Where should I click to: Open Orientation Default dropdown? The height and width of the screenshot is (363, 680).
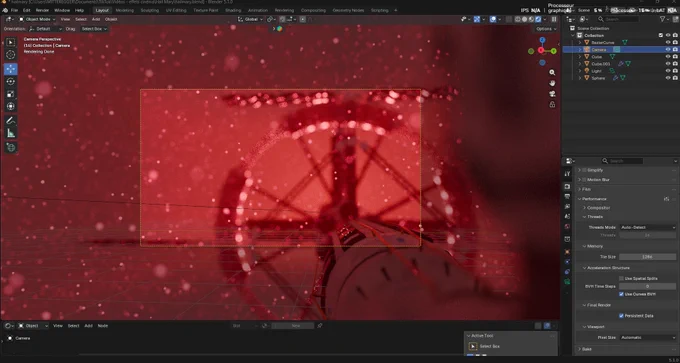(45, 29)
